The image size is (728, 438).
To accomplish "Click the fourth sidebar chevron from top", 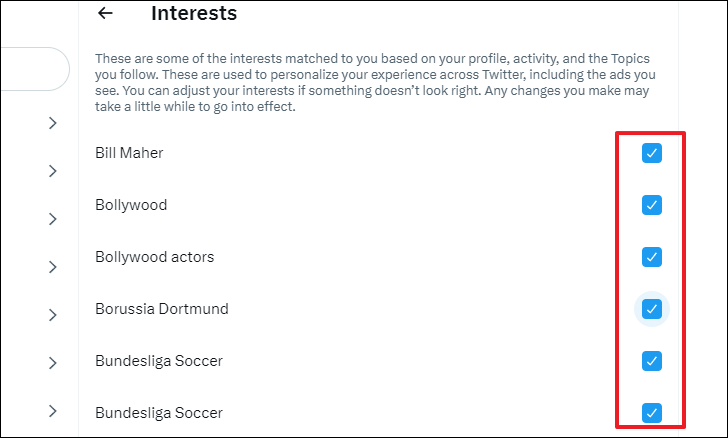I will coord(52,267).
